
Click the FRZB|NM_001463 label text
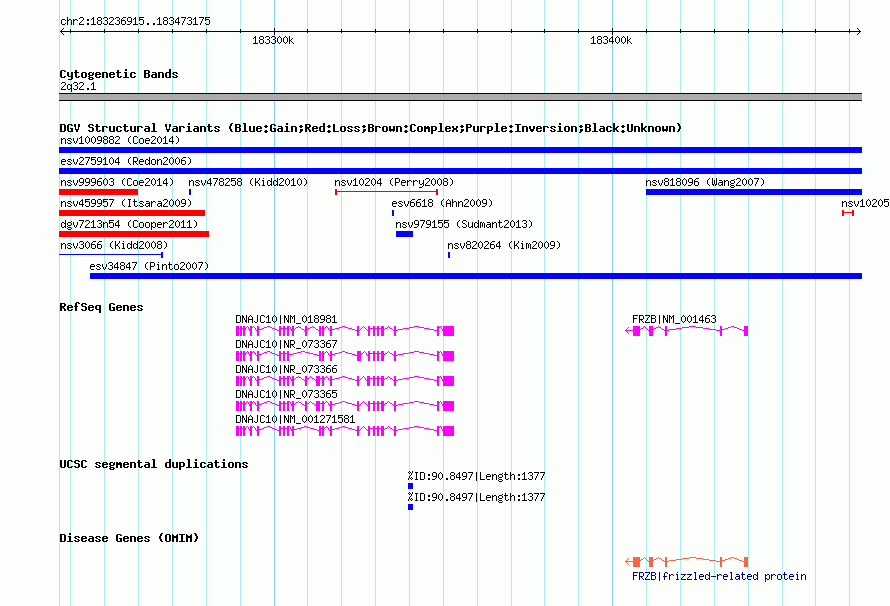tap(674, 319)
